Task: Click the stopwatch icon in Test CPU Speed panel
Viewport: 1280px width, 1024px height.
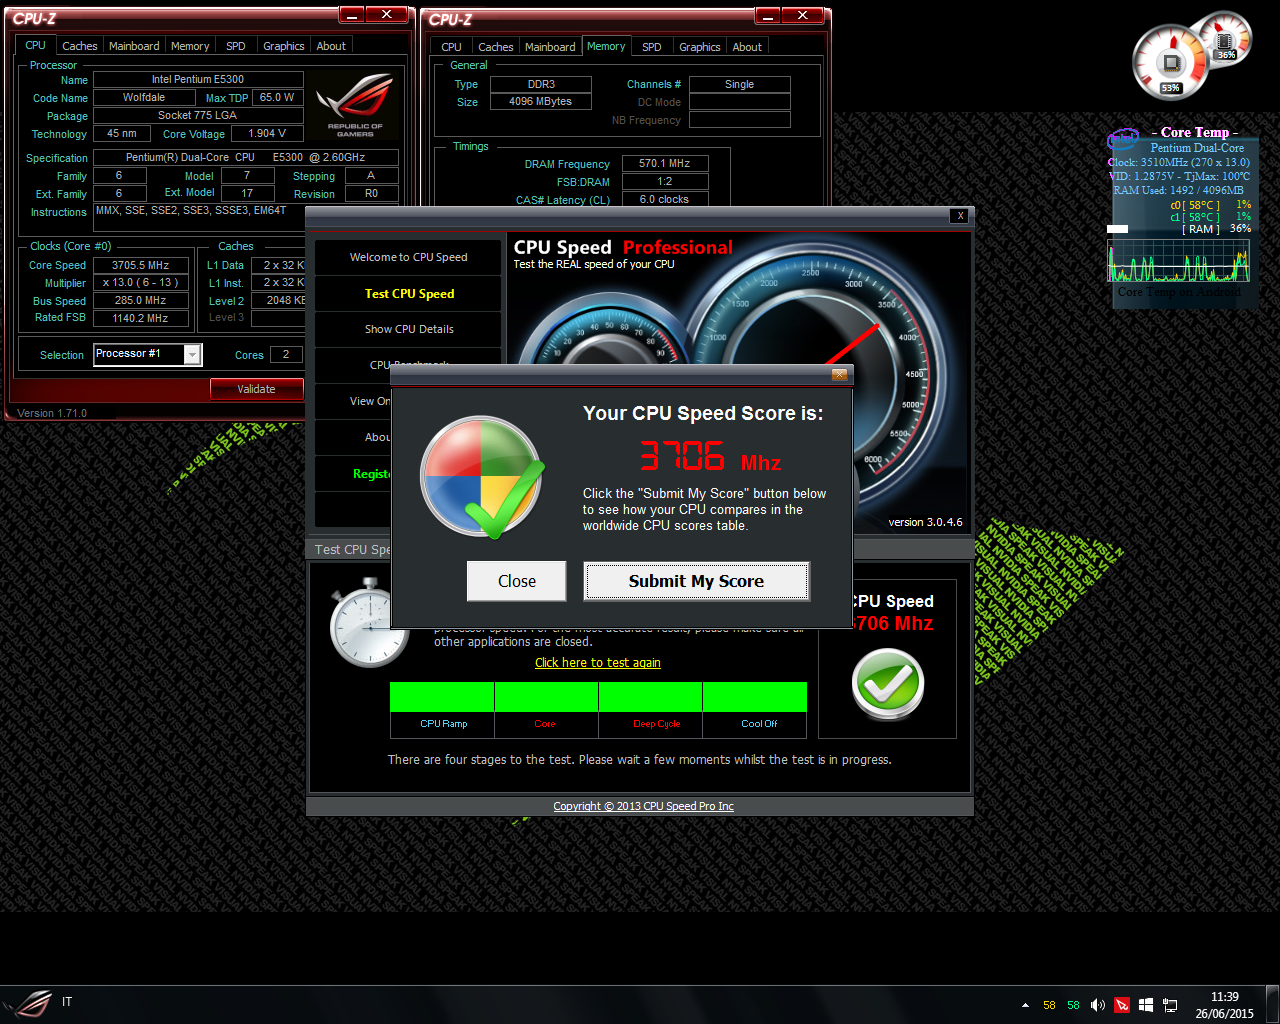Action: [x=368, y=623]
